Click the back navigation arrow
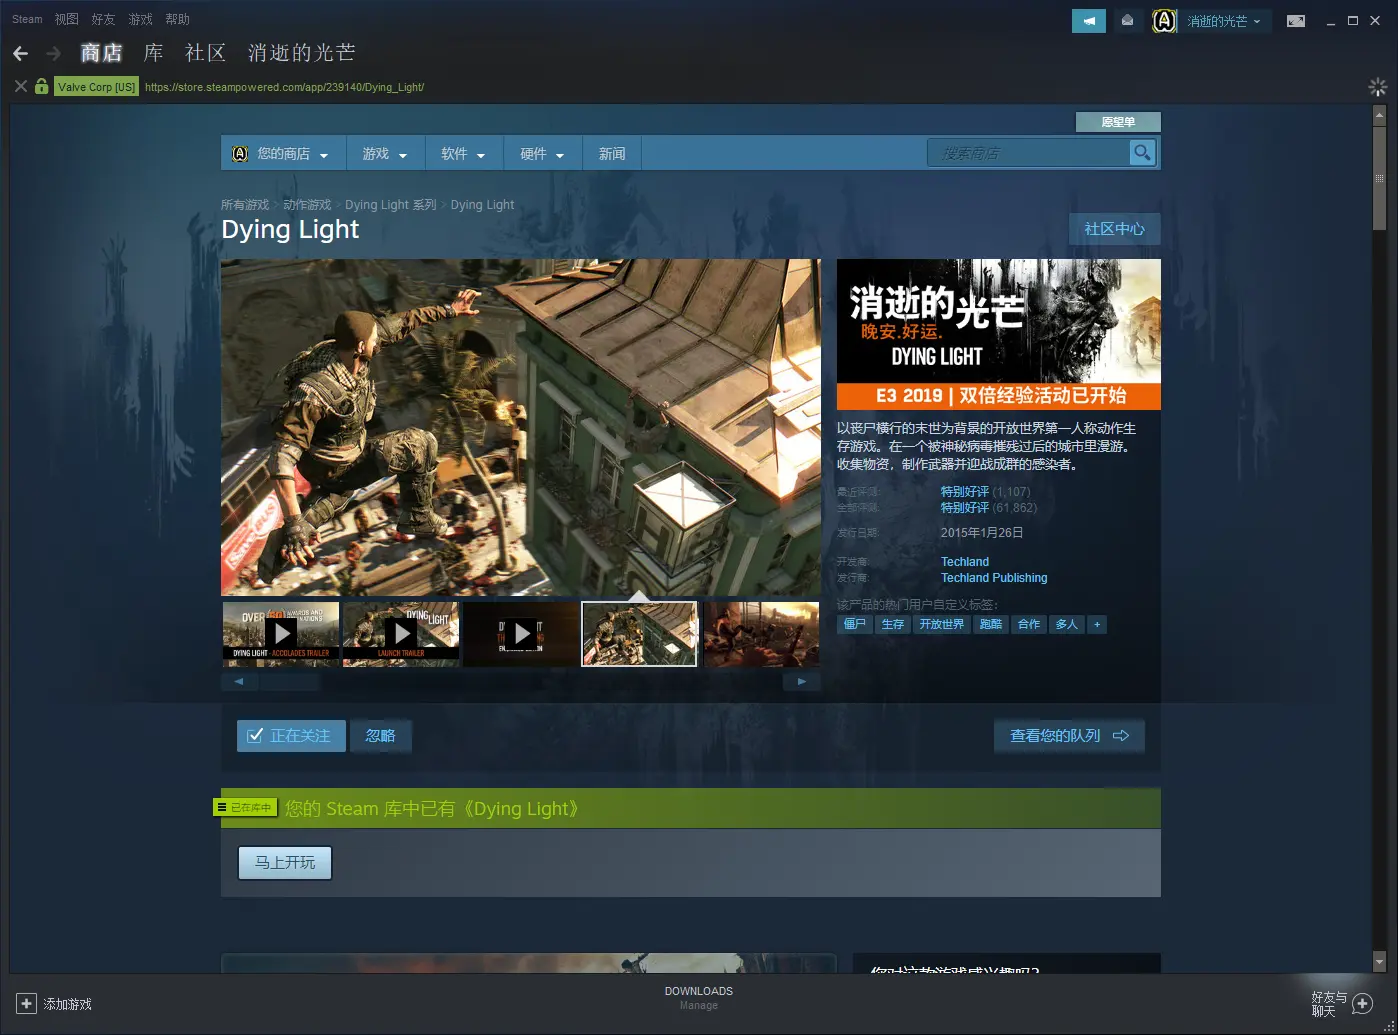Image resolution: width=1398 pixels, height=1035 pixels. click(x=21, y=53)
